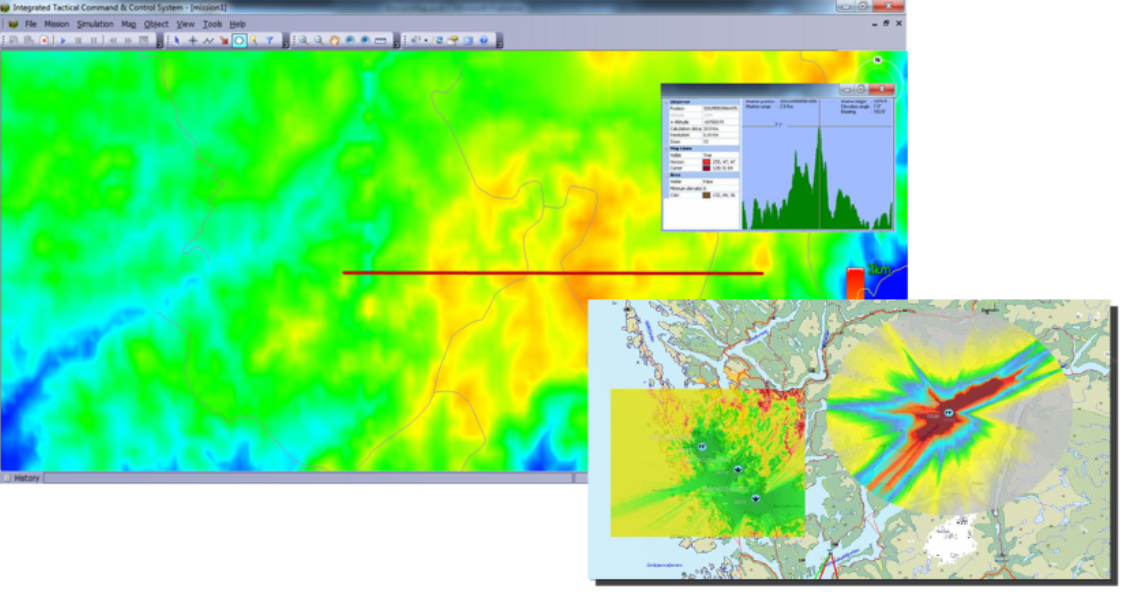Select the arrow selection tool

pyautogui.click(x=177, y=38)
